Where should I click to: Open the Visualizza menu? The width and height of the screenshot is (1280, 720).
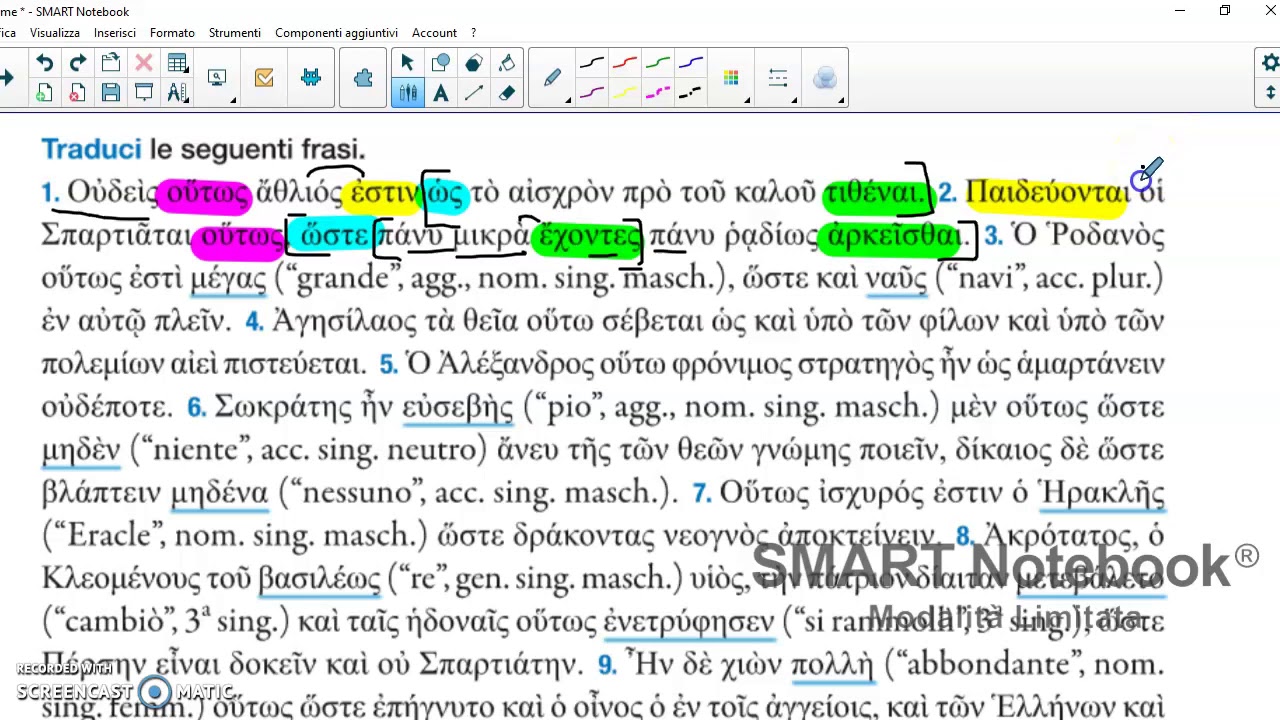click(x=55, y=33)
